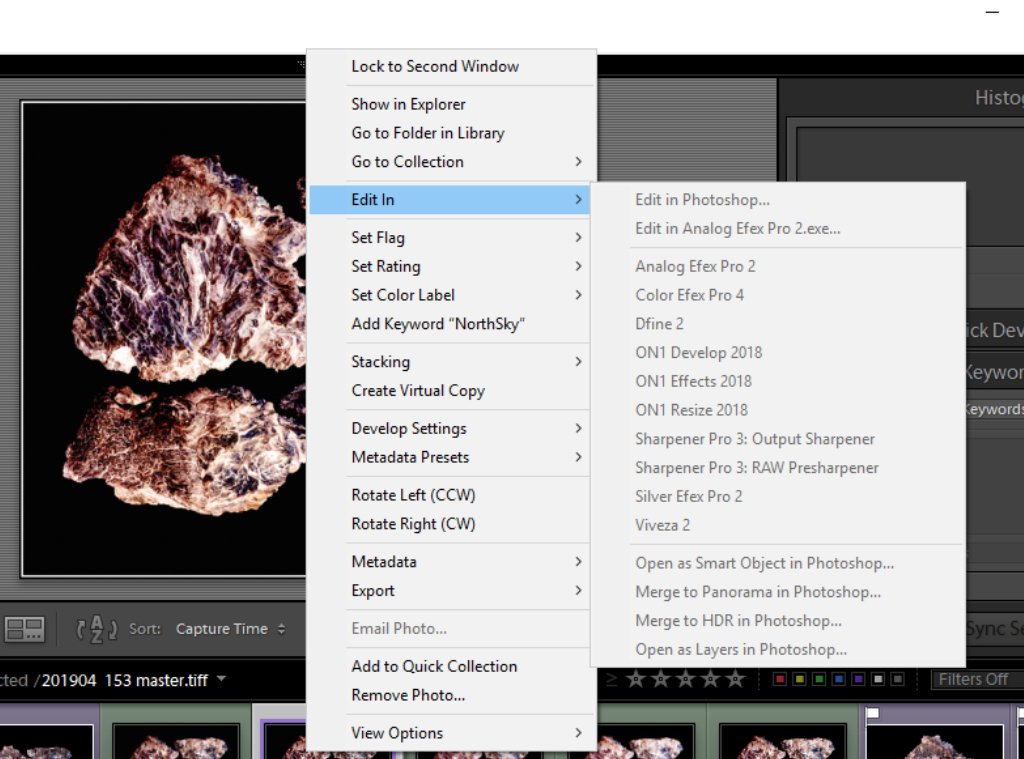Toggle the purple color label filter

pos(858,679)
